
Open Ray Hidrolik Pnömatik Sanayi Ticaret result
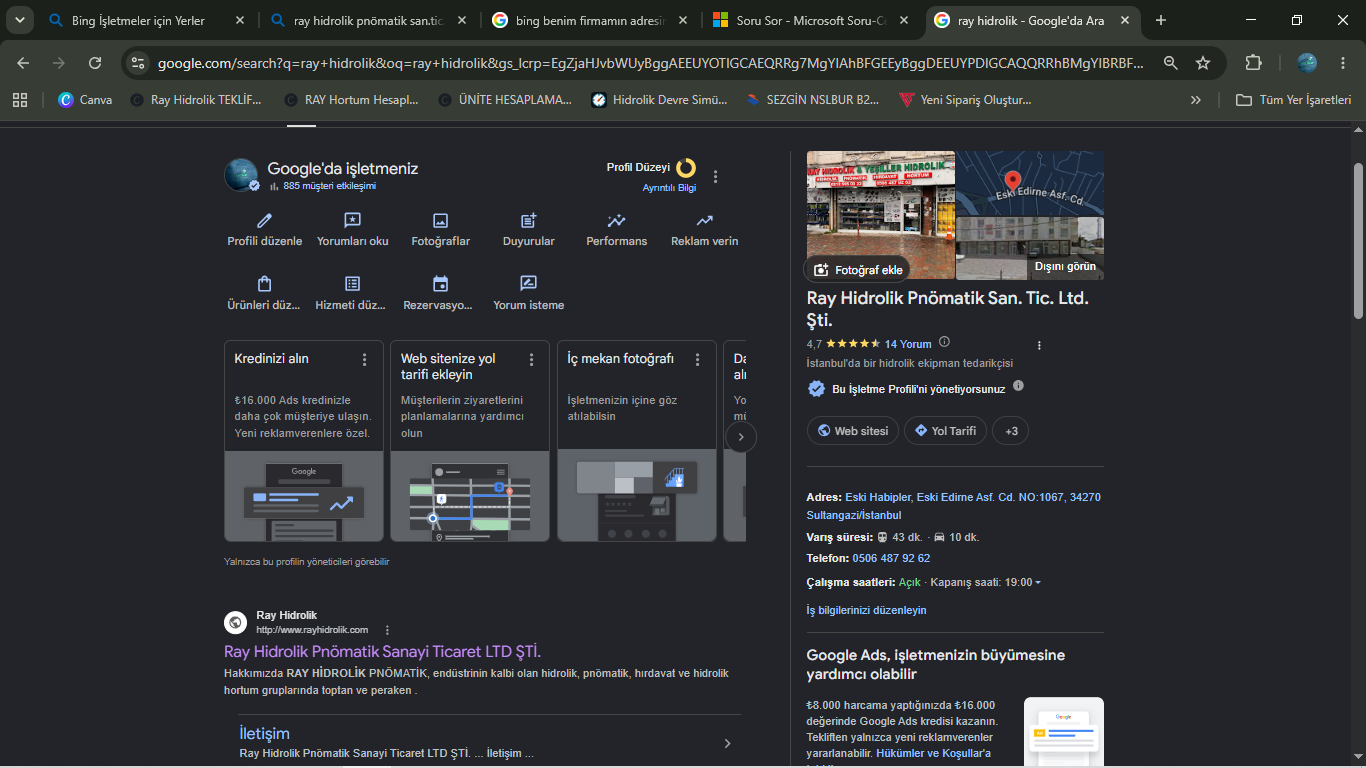pos(383,651)
